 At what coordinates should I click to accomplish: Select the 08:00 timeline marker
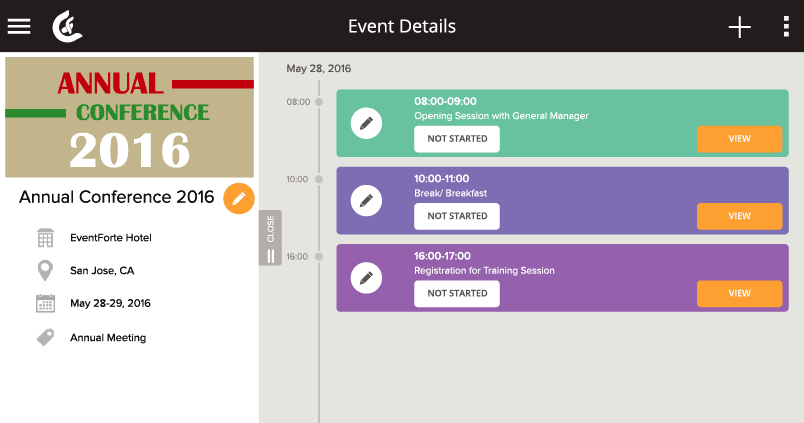(319, 102)
